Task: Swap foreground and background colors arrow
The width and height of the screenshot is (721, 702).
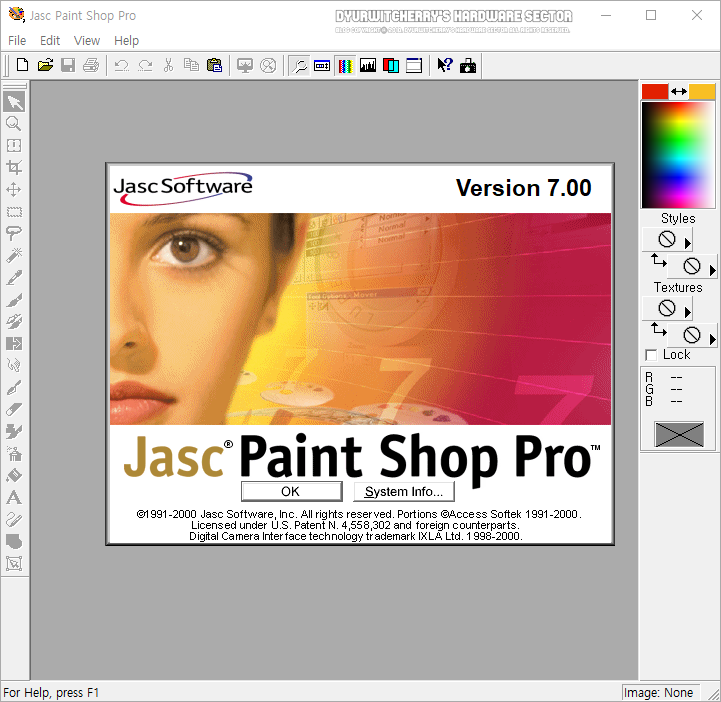Action: pyautogui.click(x=679, y=91)
